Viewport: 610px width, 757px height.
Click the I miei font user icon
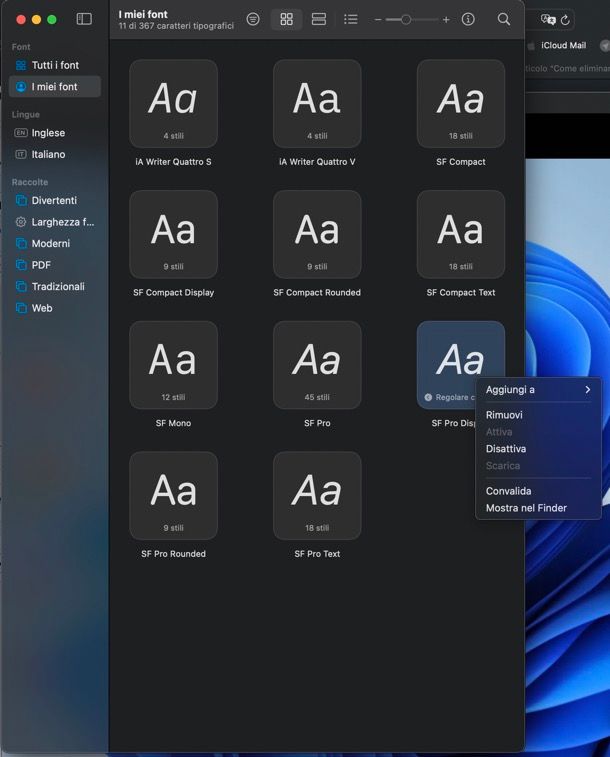tap(21, 87)
